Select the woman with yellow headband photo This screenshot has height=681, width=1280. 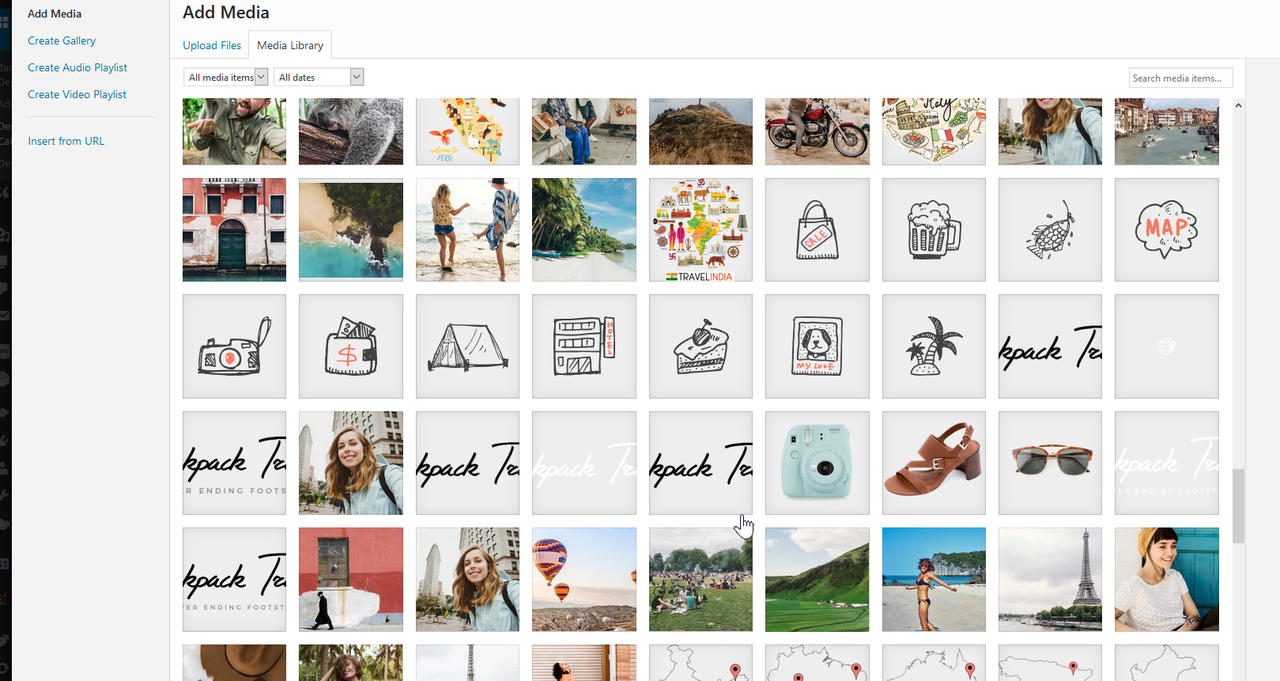click(x=1167, y=579)
